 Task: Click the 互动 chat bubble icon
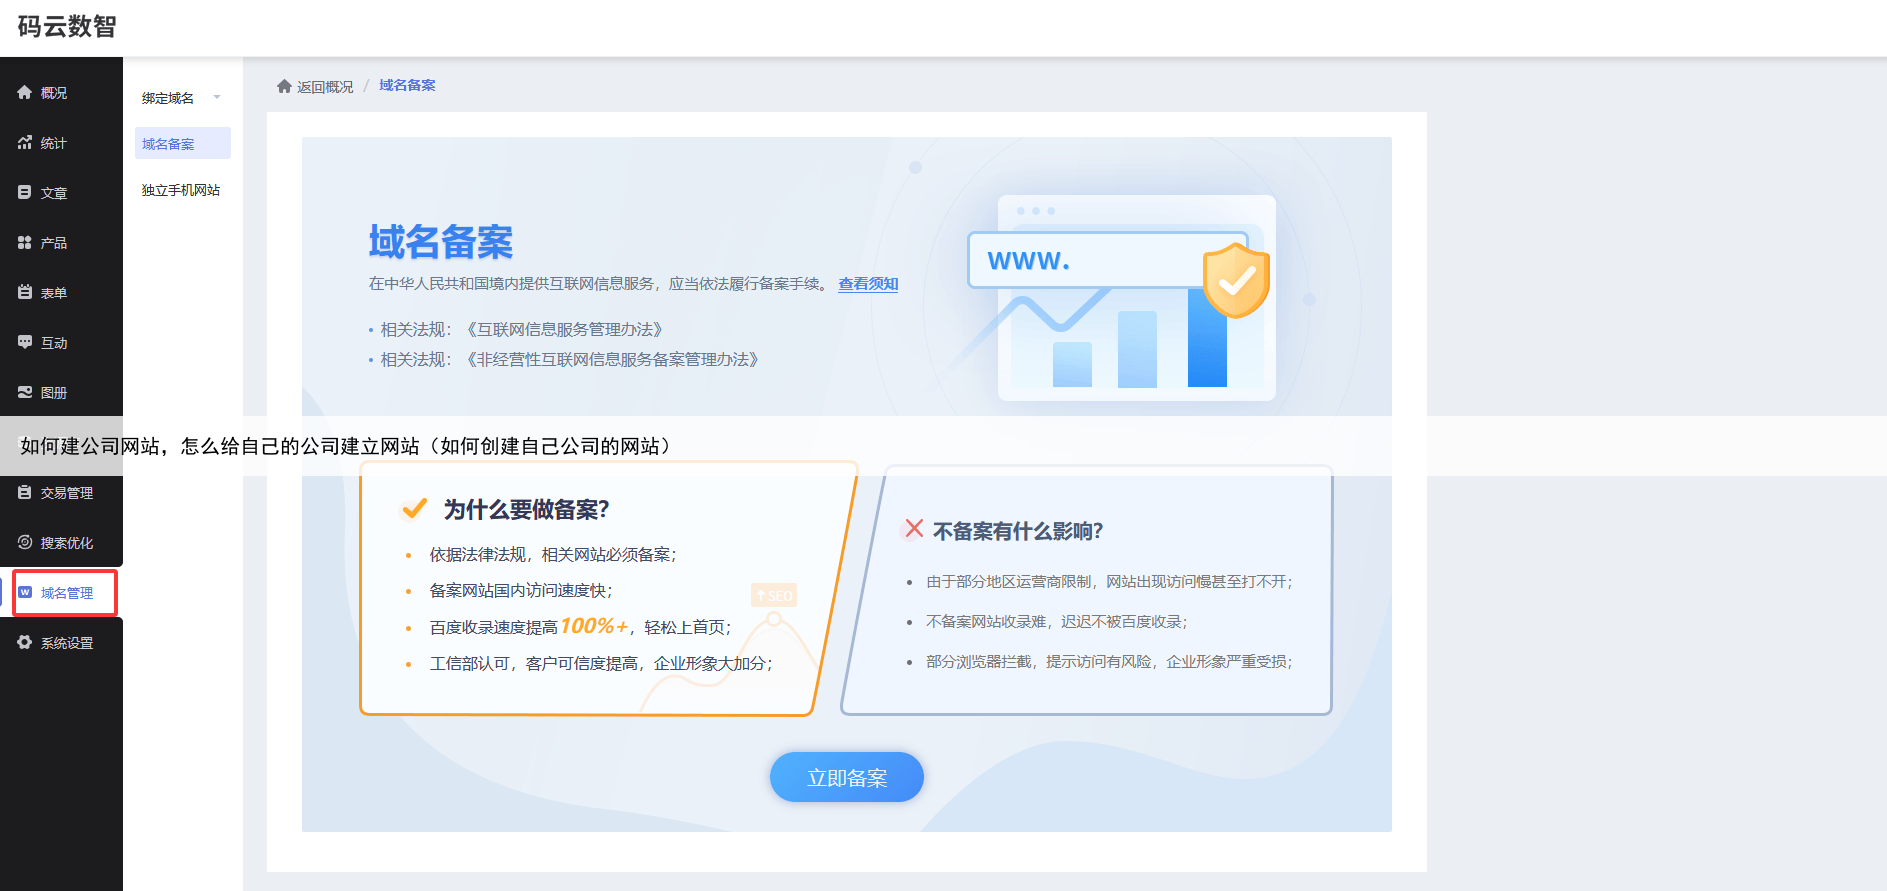(25, 342)
